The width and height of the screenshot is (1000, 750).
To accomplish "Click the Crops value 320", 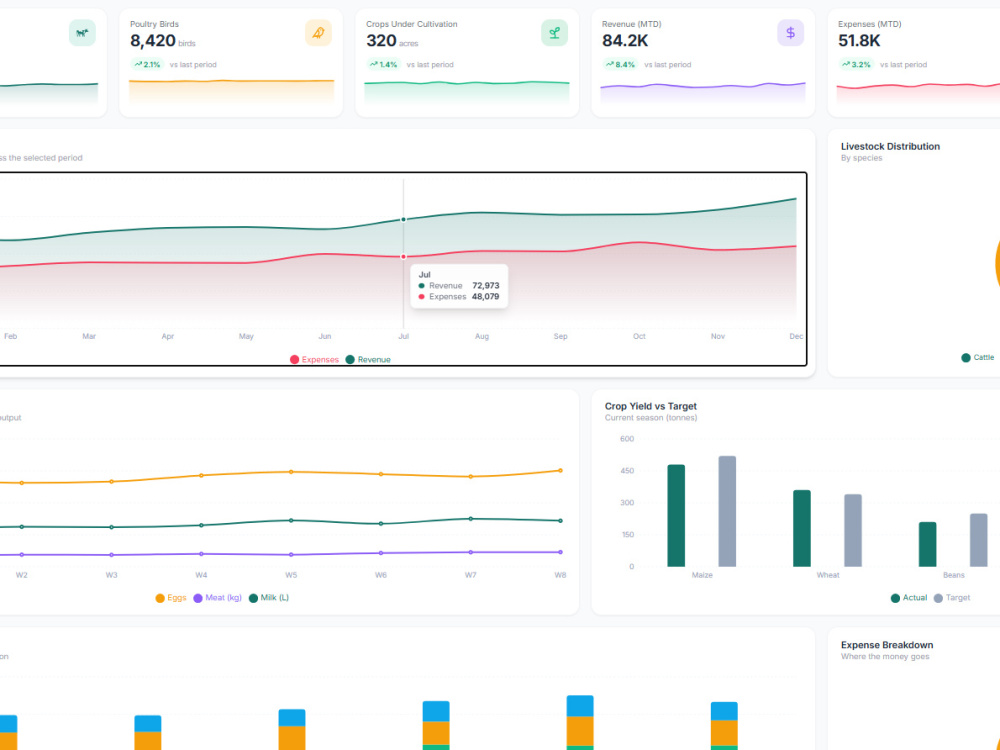I will click(x=381, y=41).
